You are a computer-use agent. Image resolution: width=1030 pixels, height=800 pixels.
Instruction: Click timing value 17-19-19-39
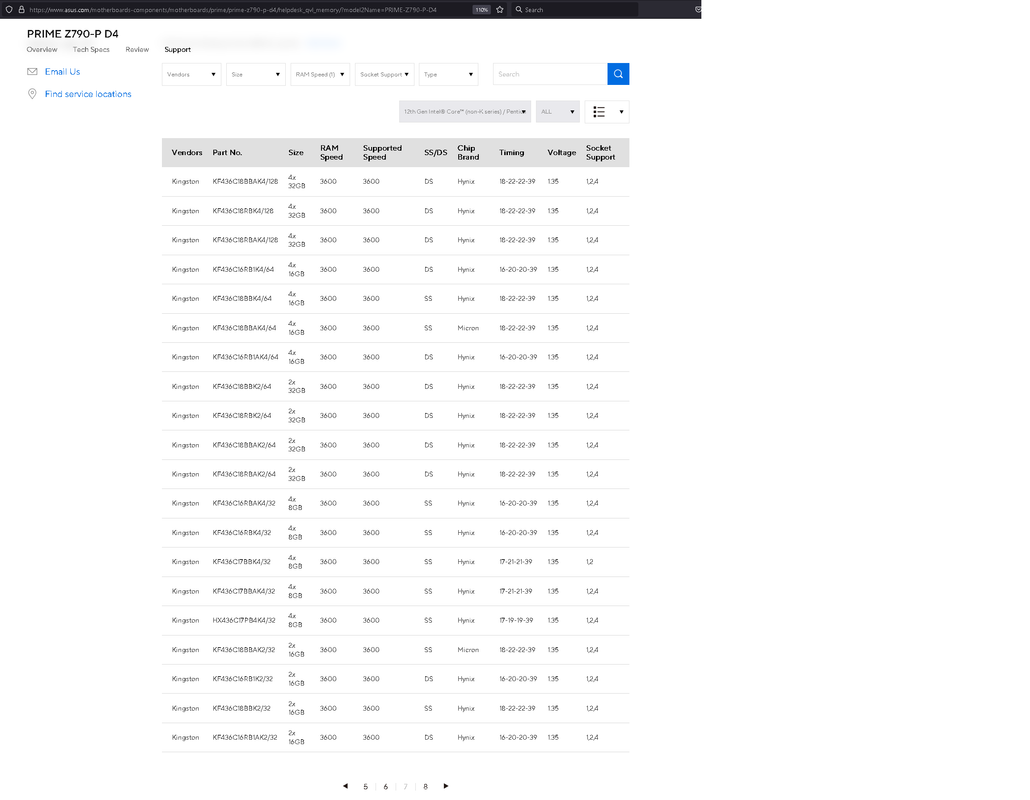[x=516, y=620]
